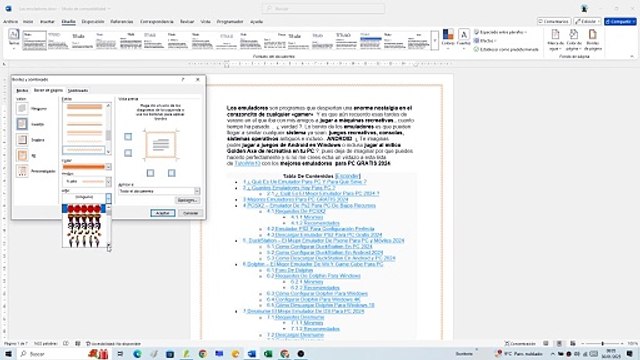The height and width of the screenshot is (360, 640).
Task: Select the first document format thumbnail
Action: pos(34,40)
